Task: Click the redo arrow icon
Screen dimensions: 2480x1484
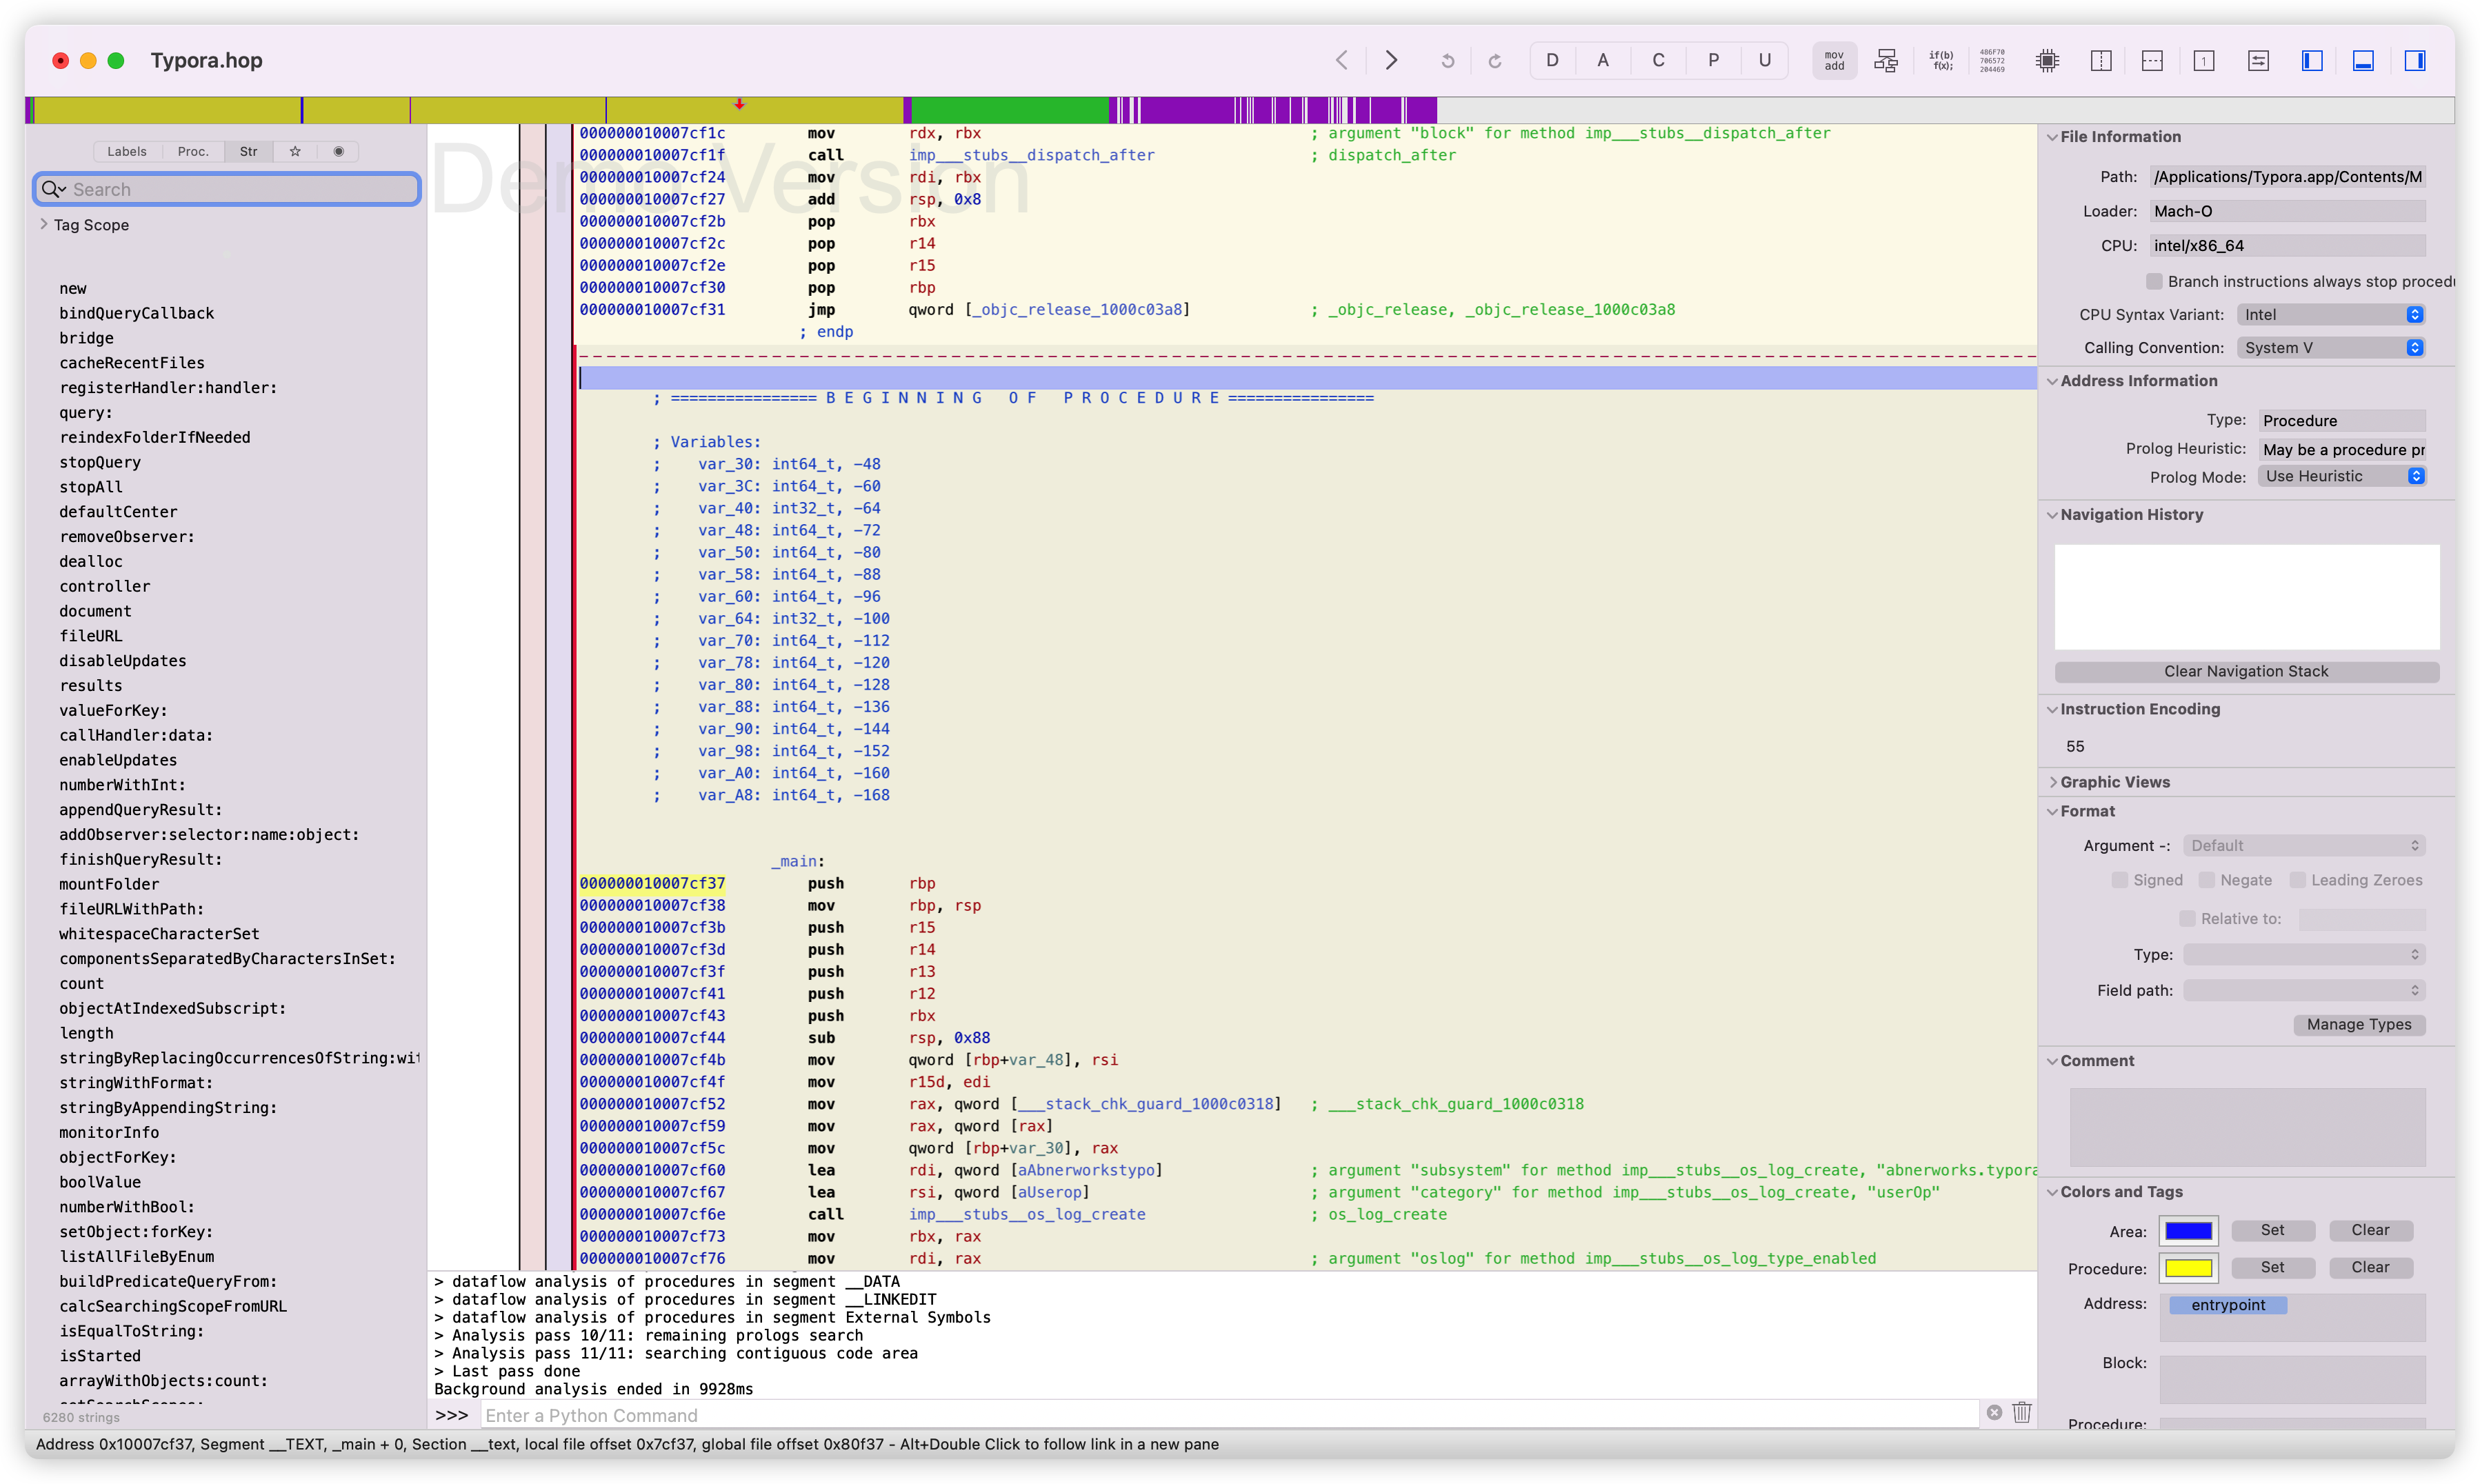Action: pyautogui.click(x=1495, y=61)
